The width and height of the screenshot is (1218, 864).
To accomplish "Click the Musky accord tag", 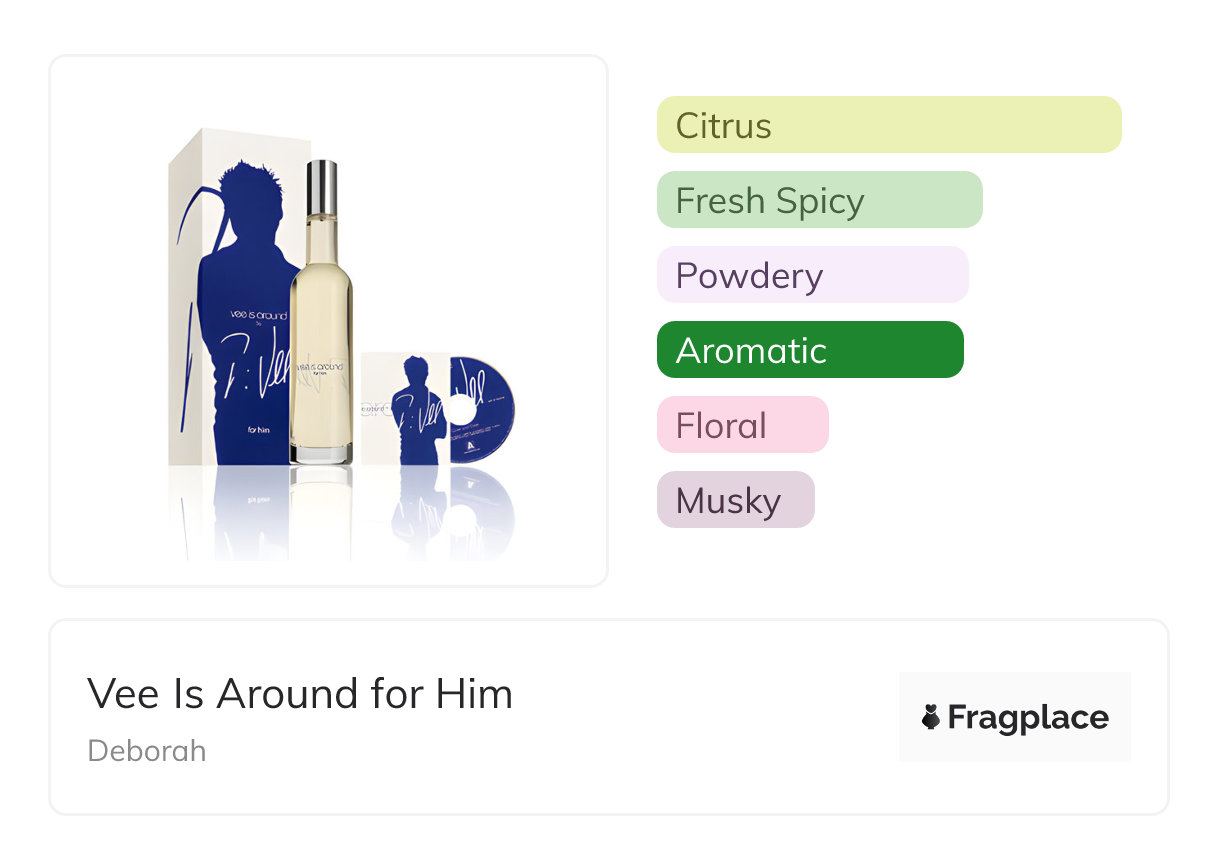I will [735, 500].
